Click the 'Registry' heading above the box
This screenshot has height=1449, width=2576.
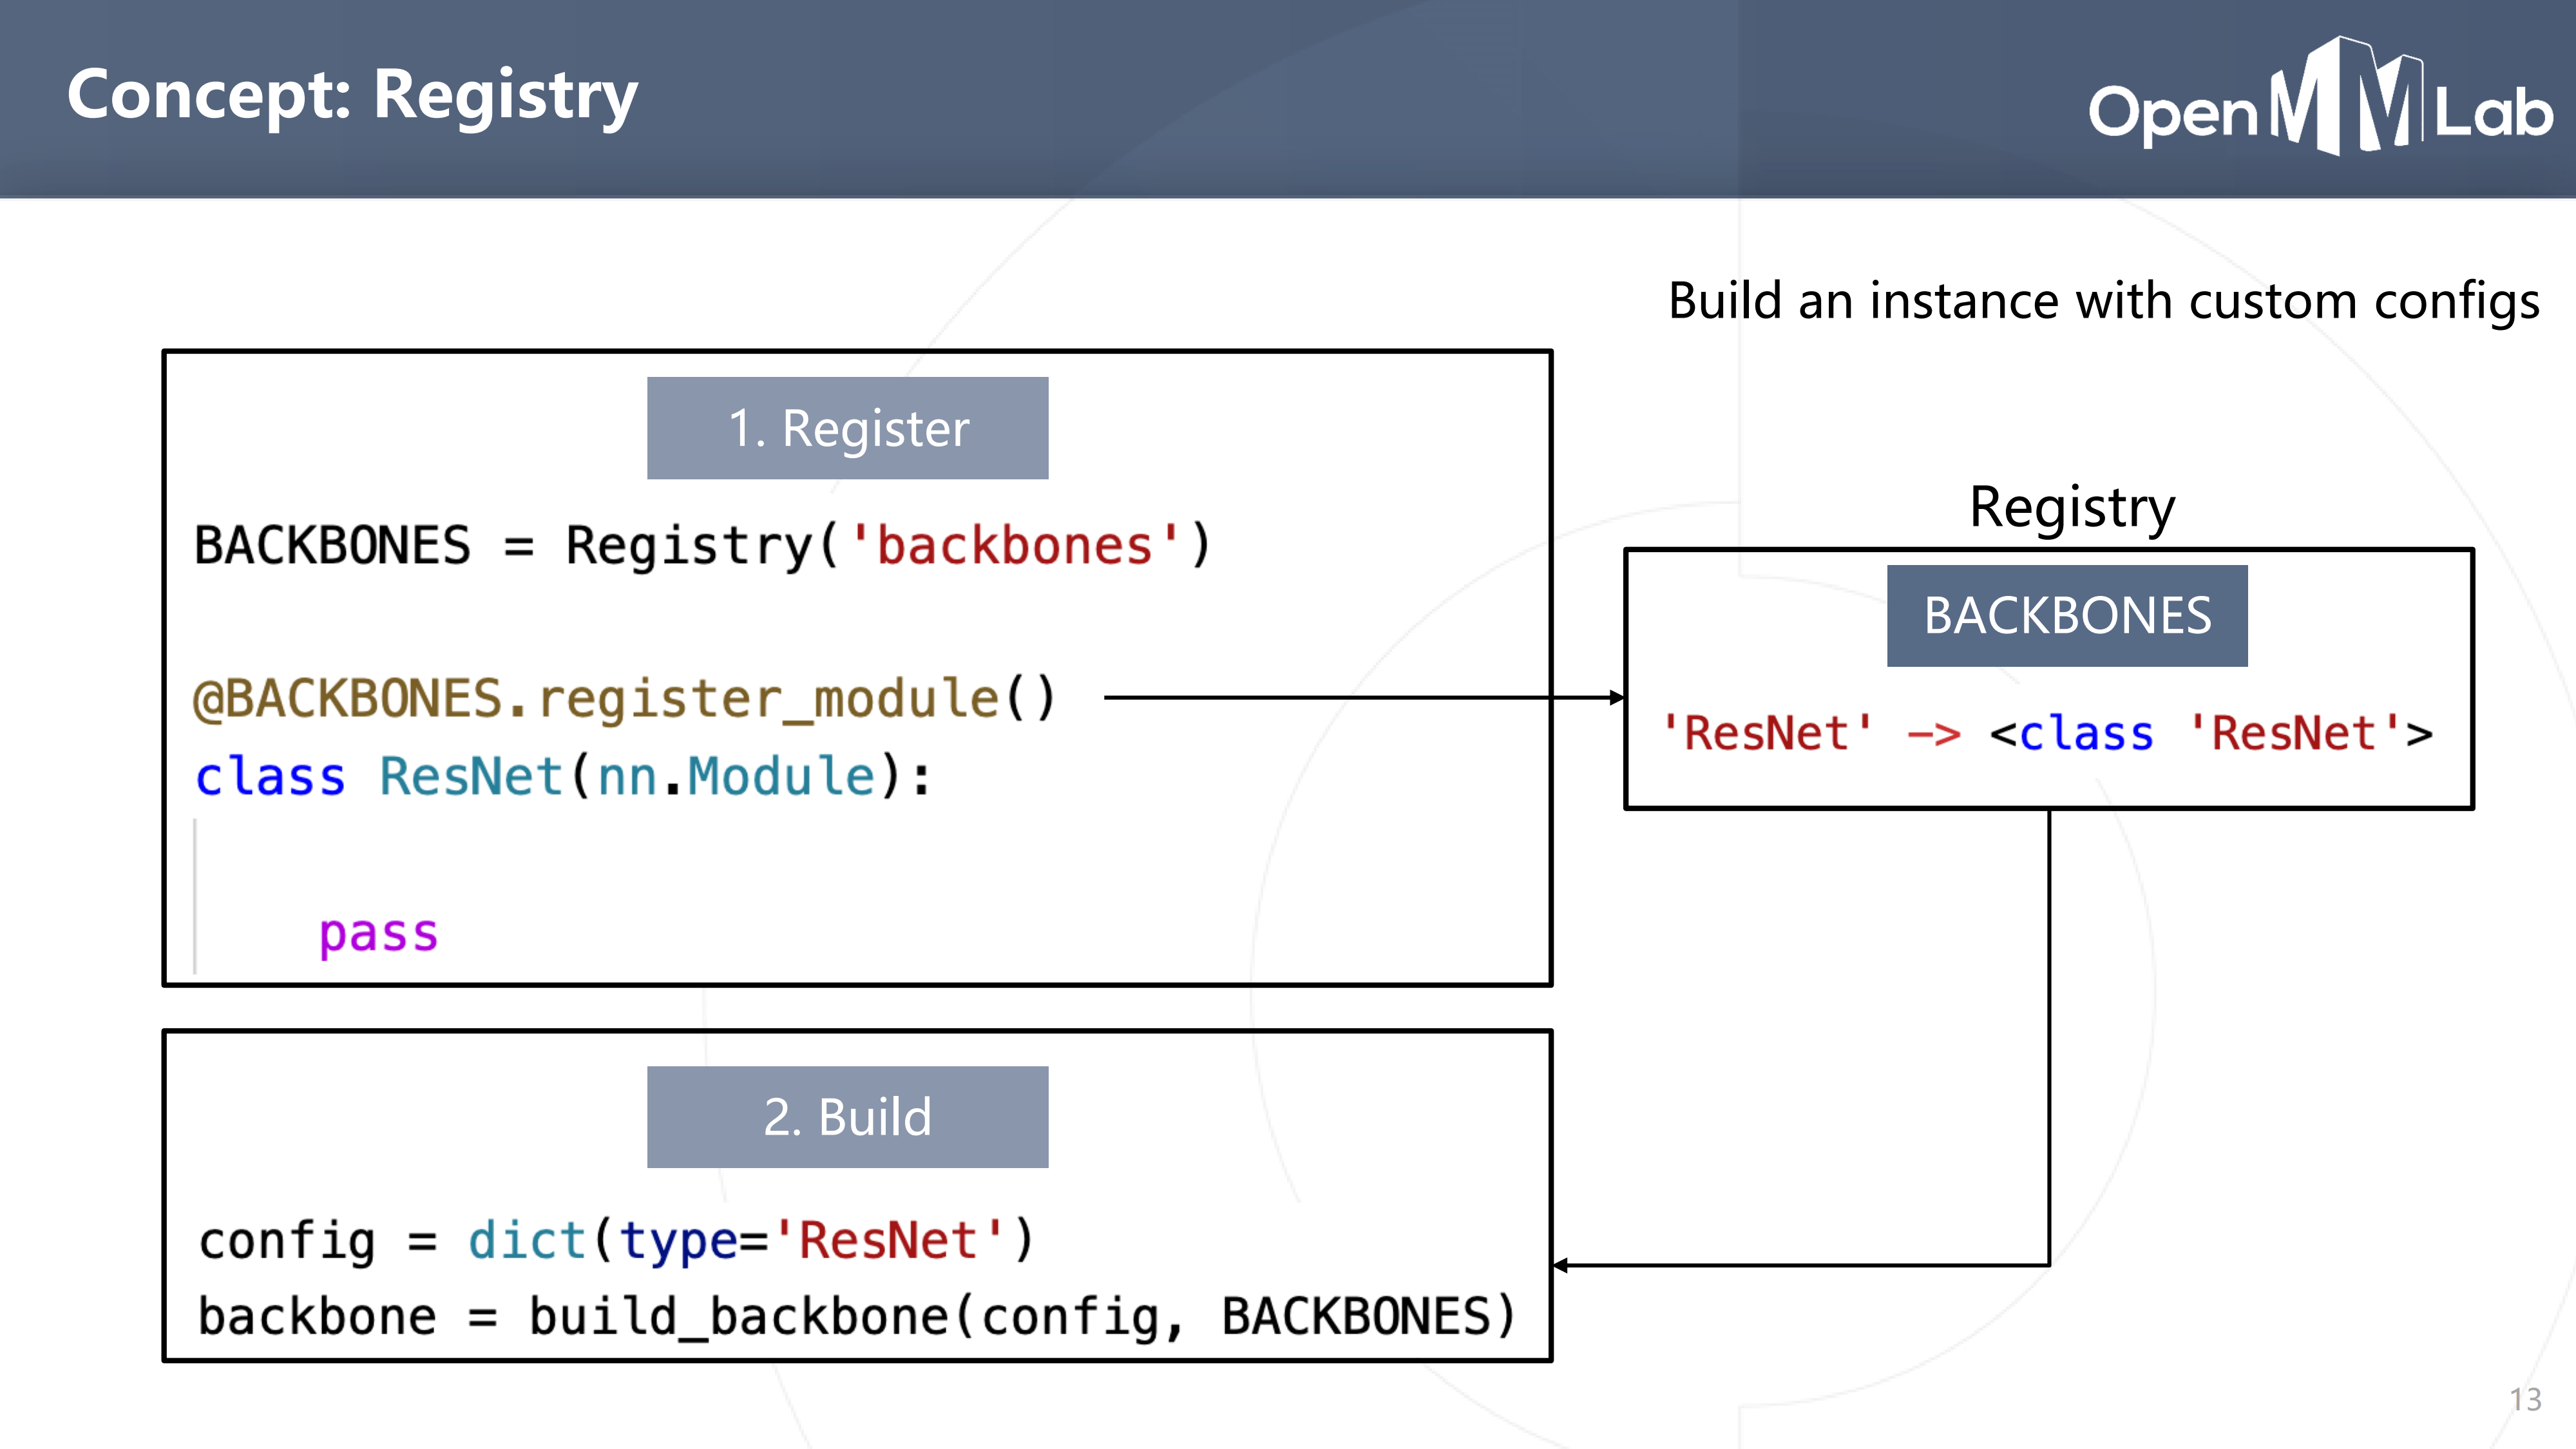[2071, 507]
